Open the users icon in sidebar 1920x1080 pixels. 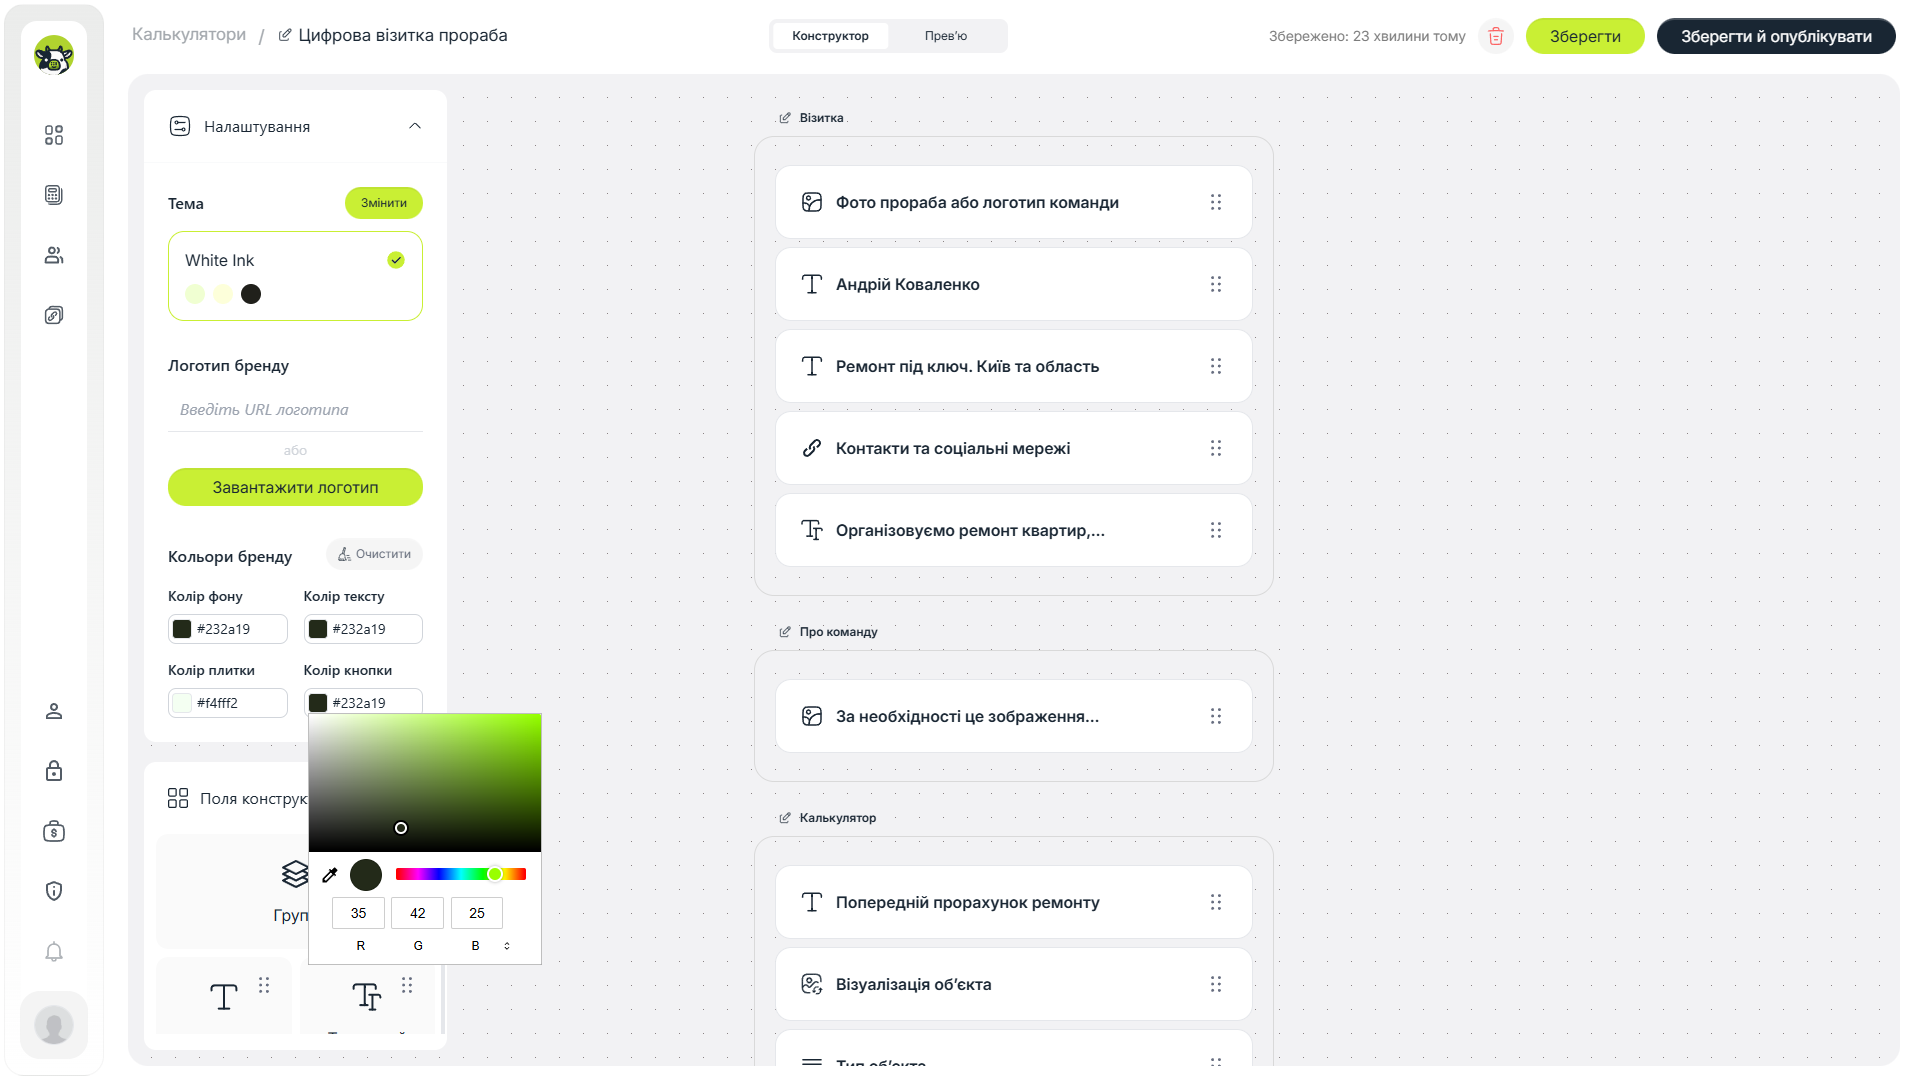(54, 255)
